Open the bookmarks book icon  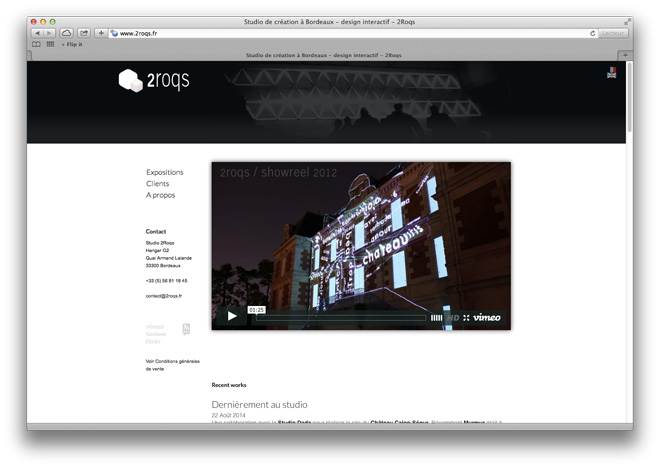pos(37,44)
